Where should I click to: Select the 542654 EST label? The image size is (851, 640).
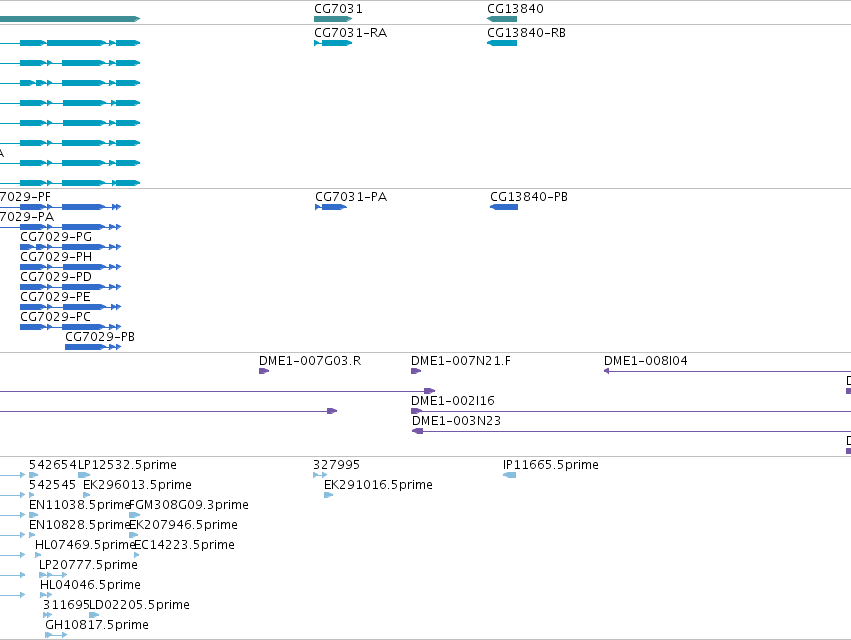(x=53, y=465)
